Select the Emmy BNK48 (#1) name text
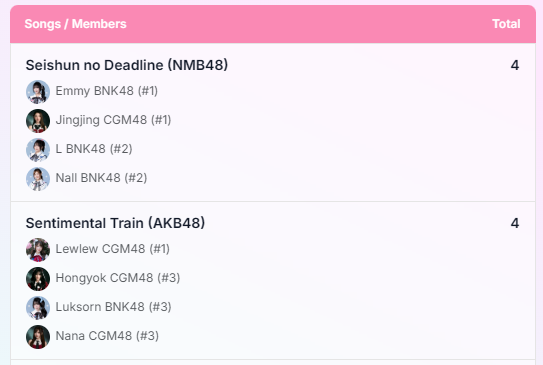Image resolution: width=543 pixels, height=365 pixels. coord(107,91)
